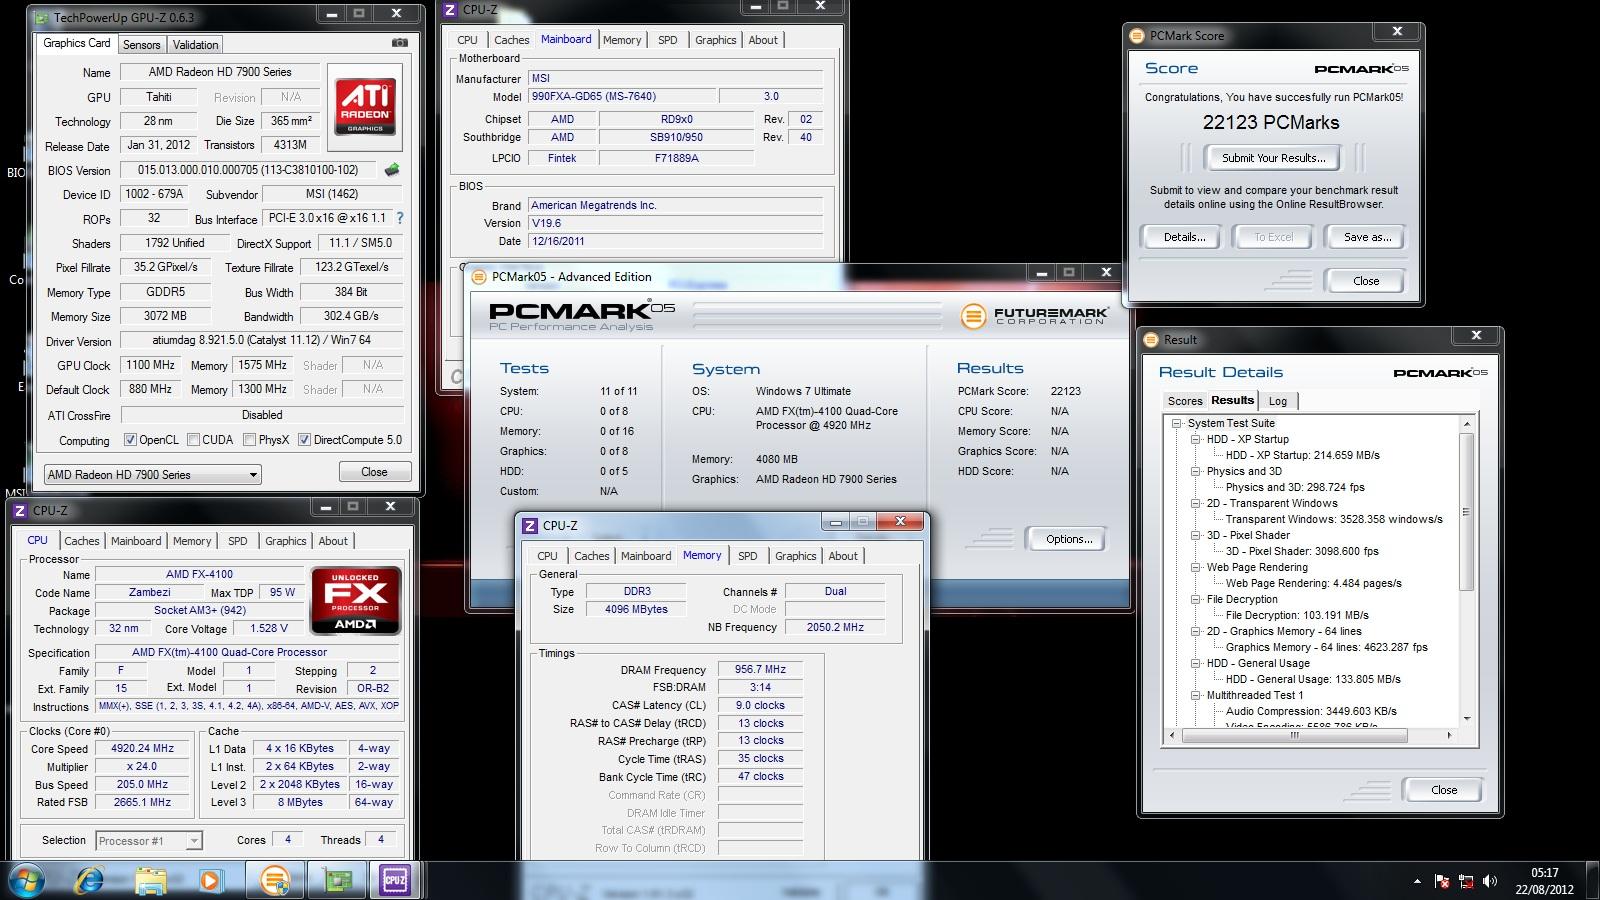The width and height of the screenshot is (1600, 900).
Task: Open the Processor #1 selection dropdown
Action: (149, 841)
